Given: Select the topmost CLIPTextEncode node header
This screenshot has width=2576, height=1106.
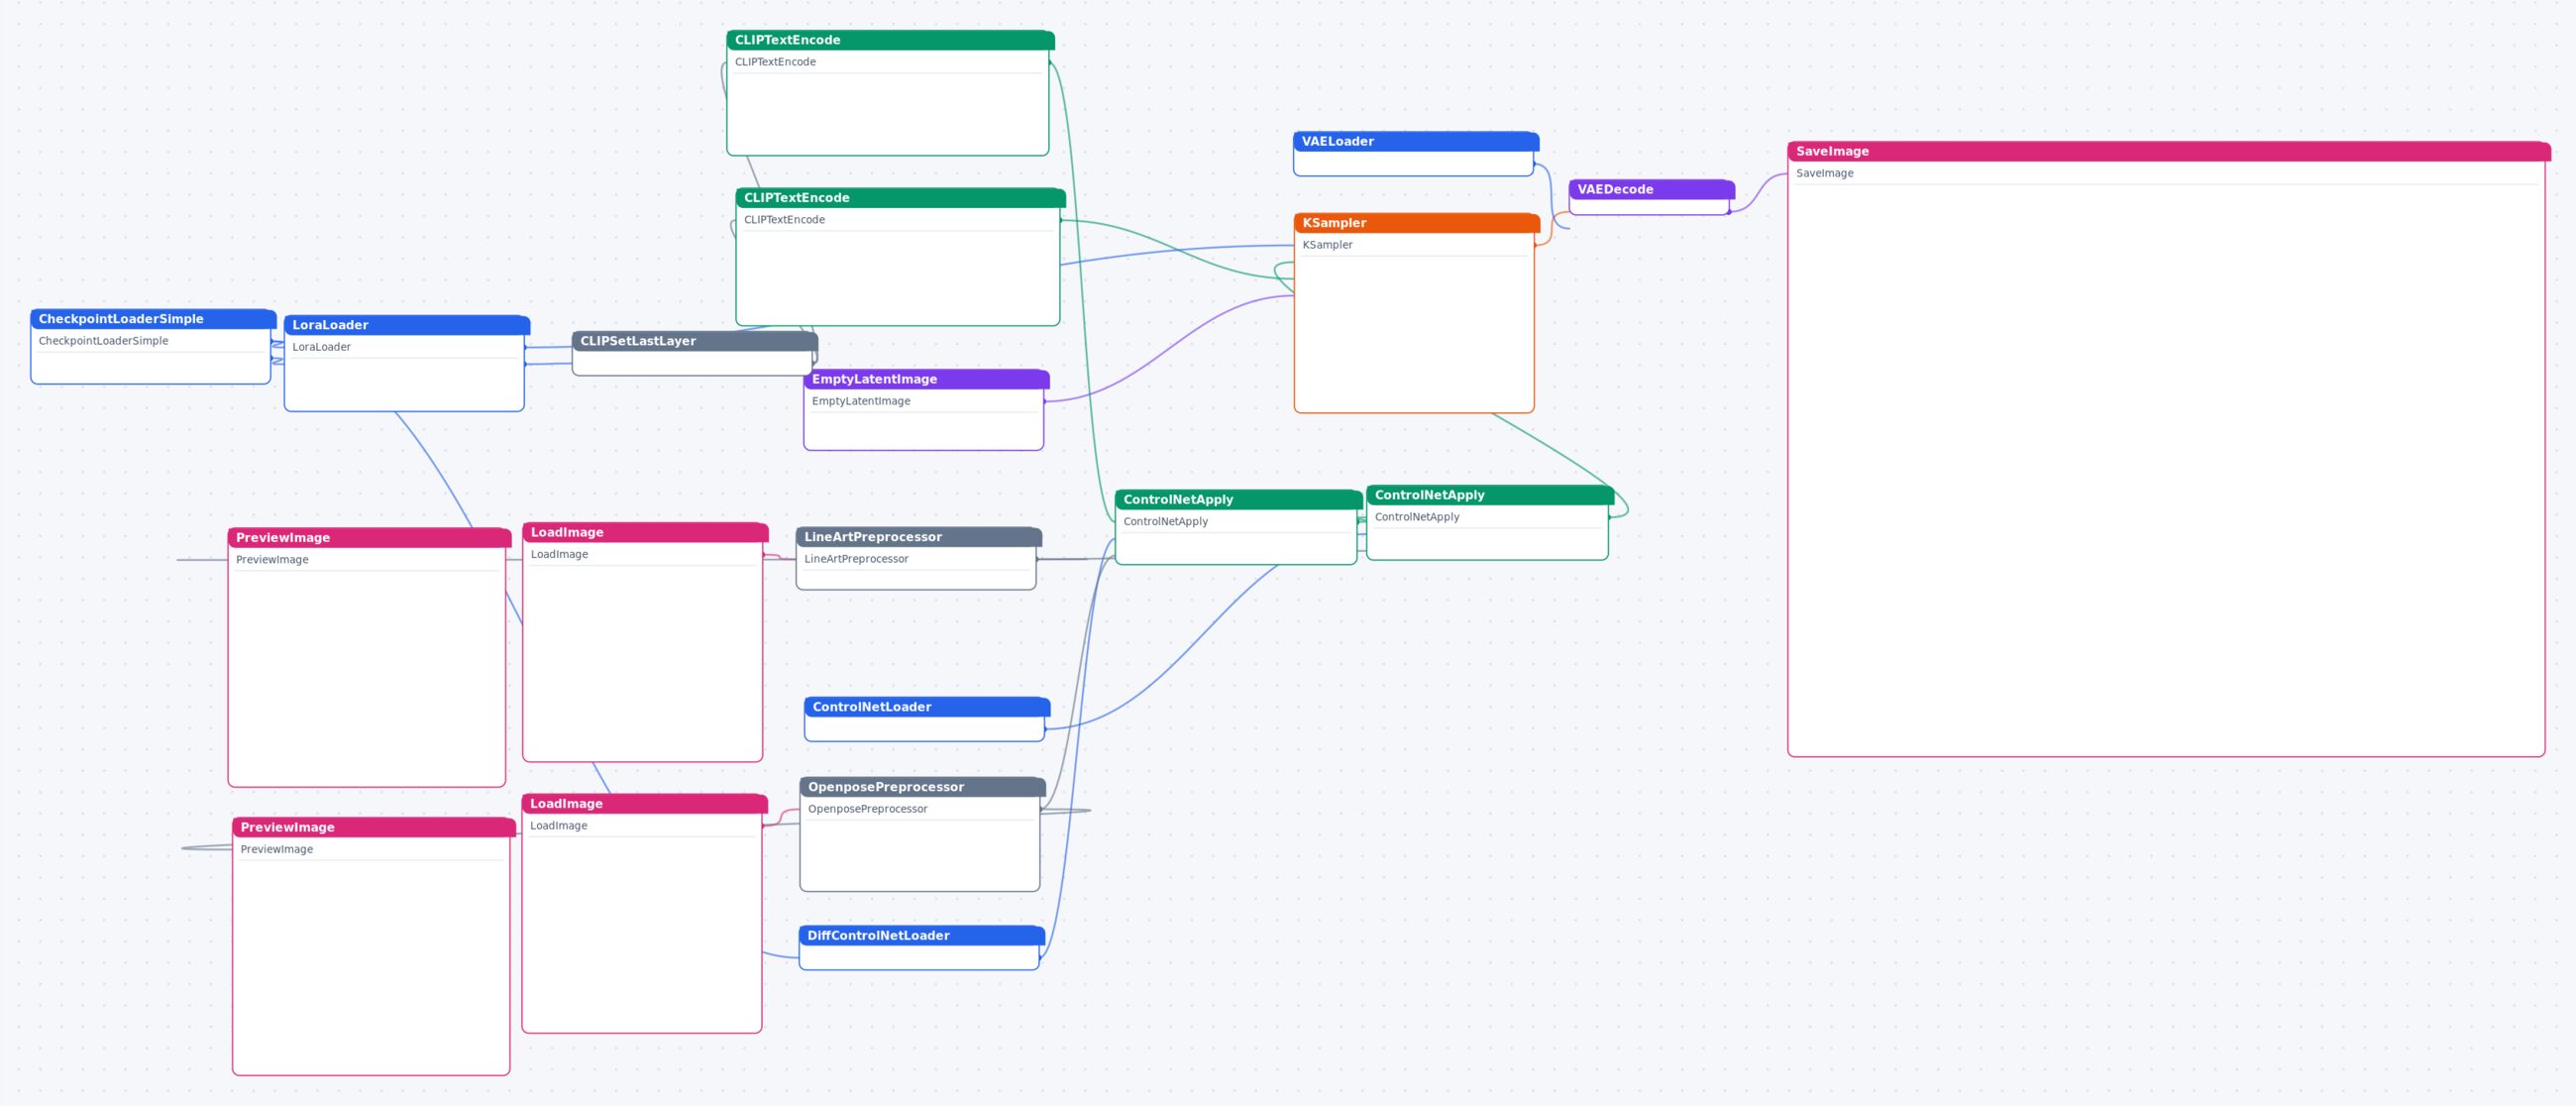Looking at the screenshot, I should pyautogui.click(x=891, y=40).
